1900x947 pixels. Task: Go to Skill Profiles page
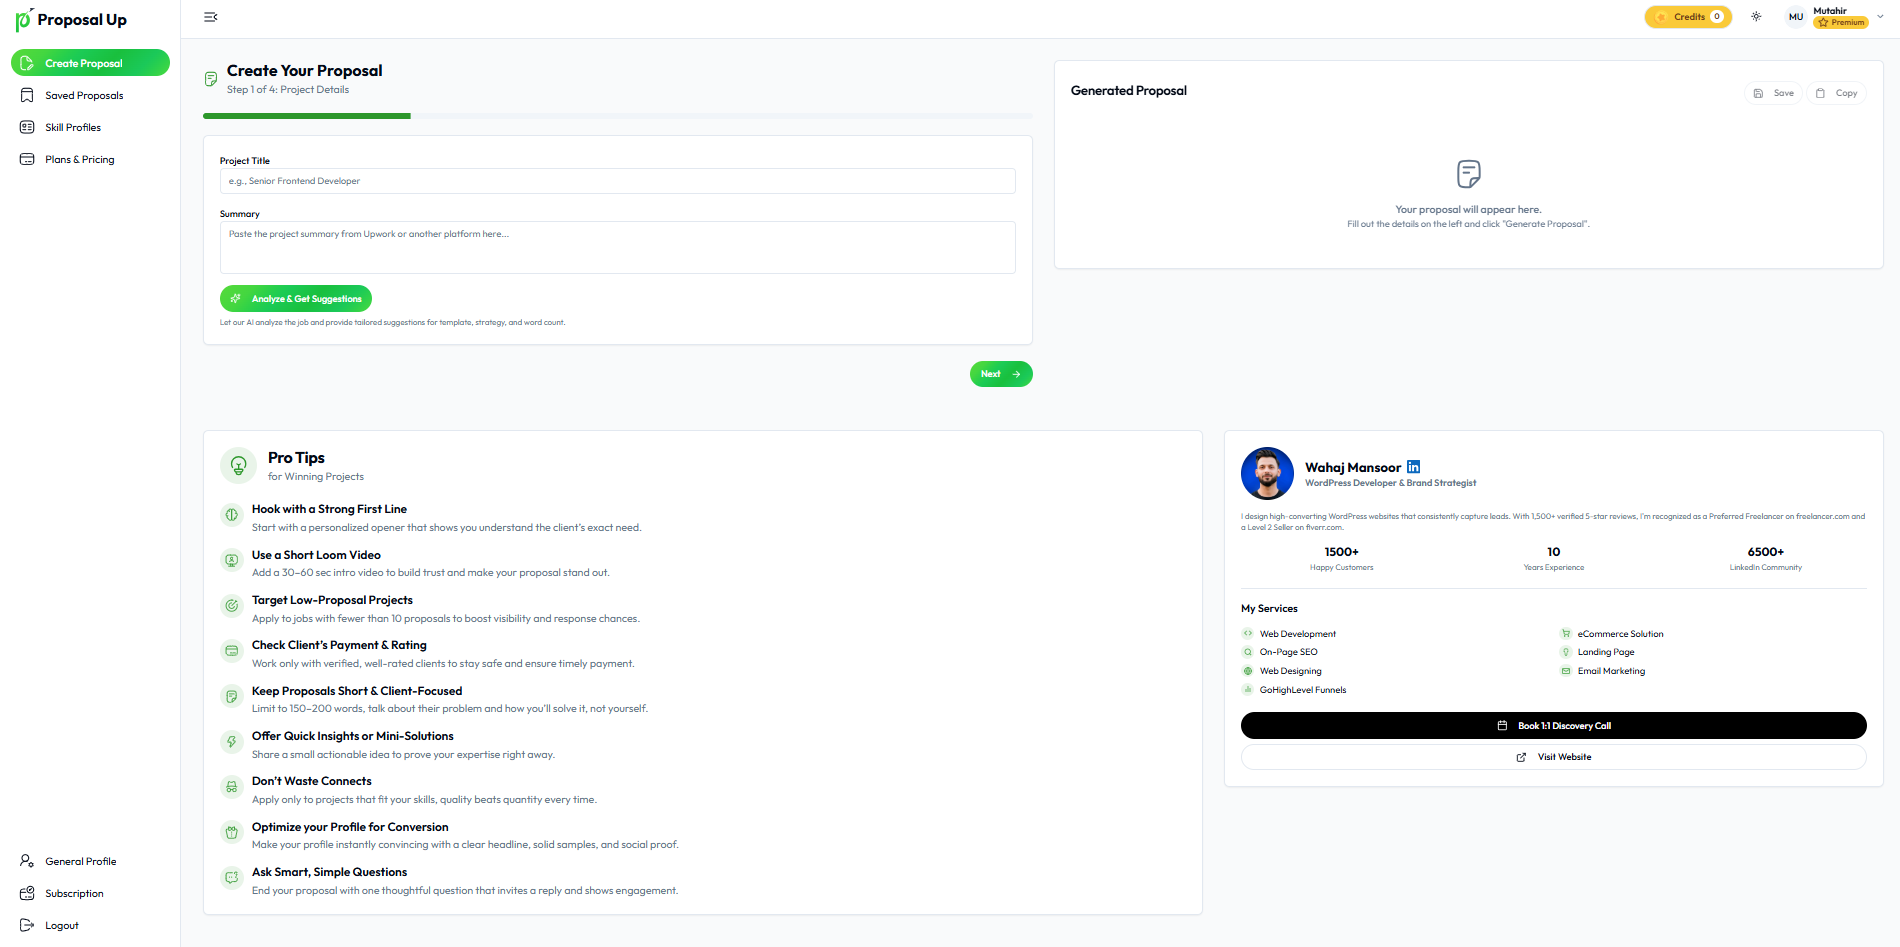click(73, 128)
